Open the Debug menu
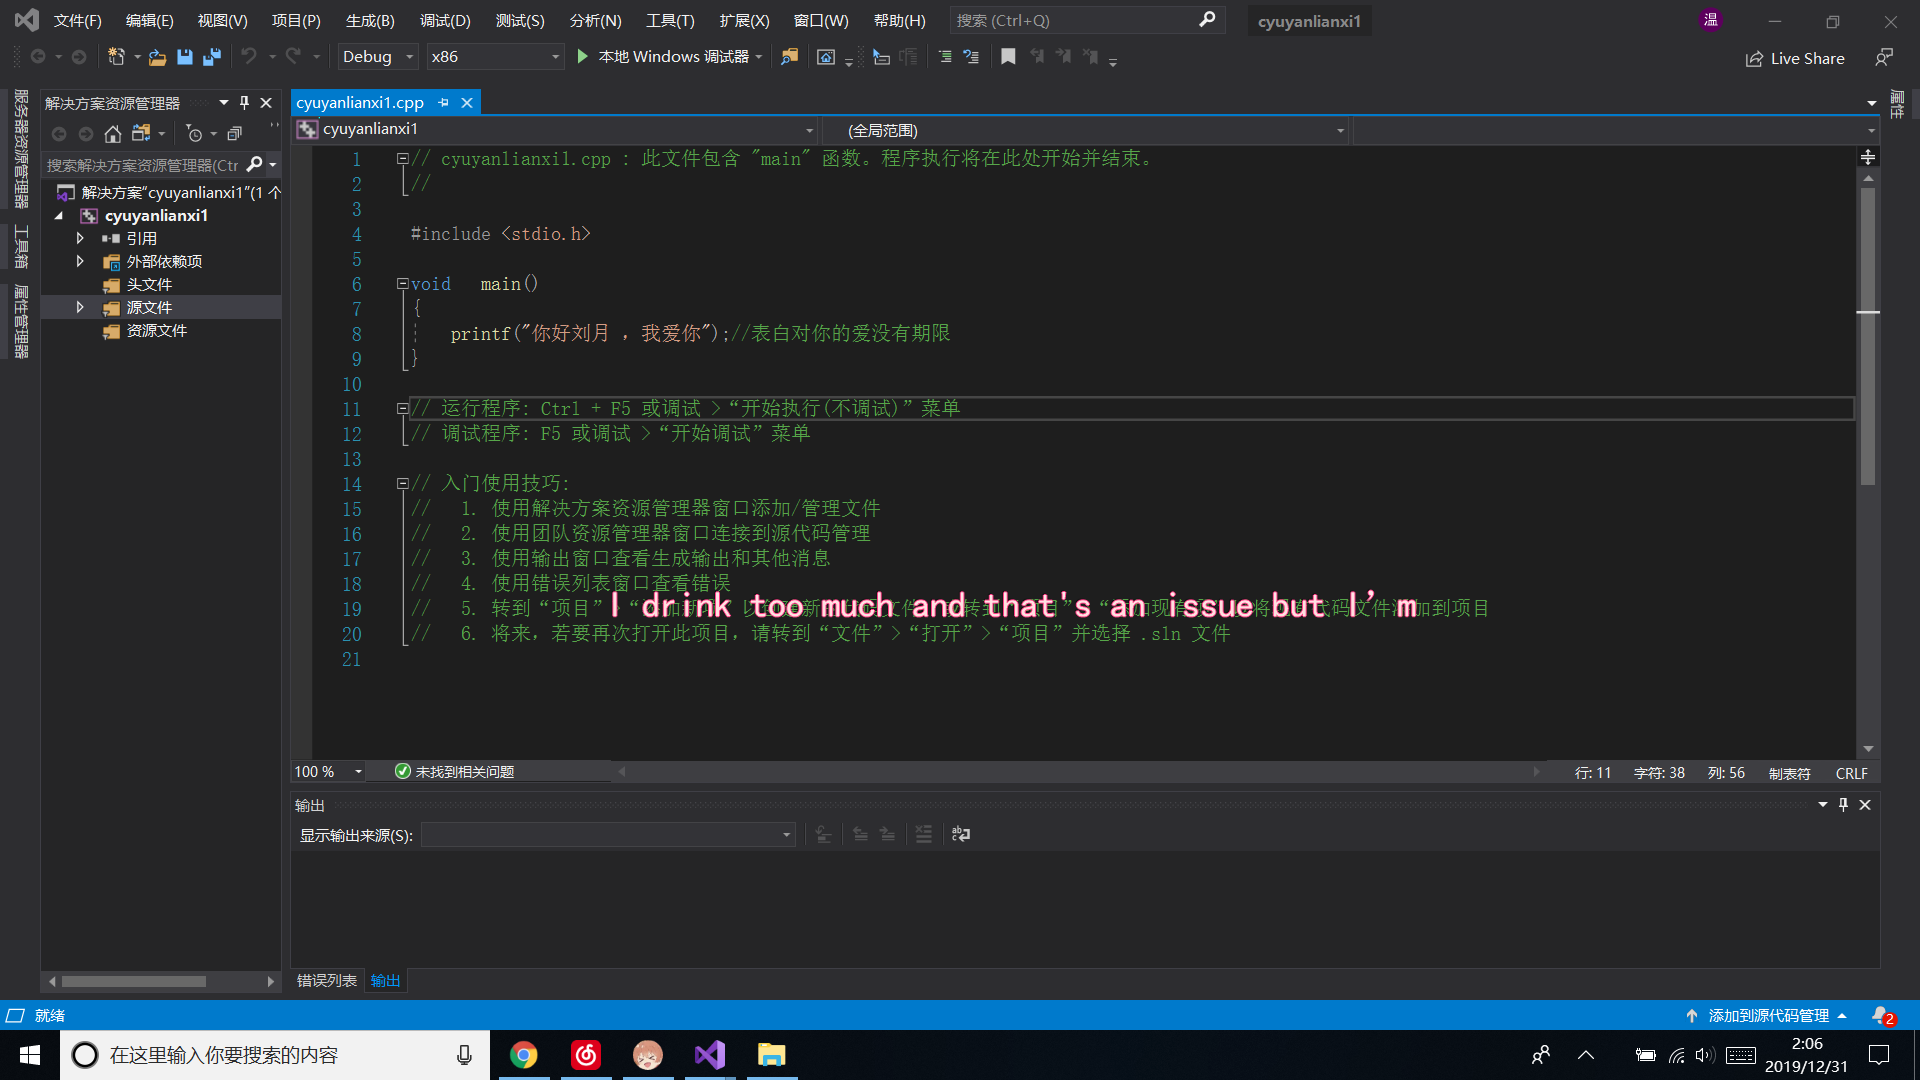This screenshot has width=1920, height=1080. pyautogui.click(x=445, y=20)
